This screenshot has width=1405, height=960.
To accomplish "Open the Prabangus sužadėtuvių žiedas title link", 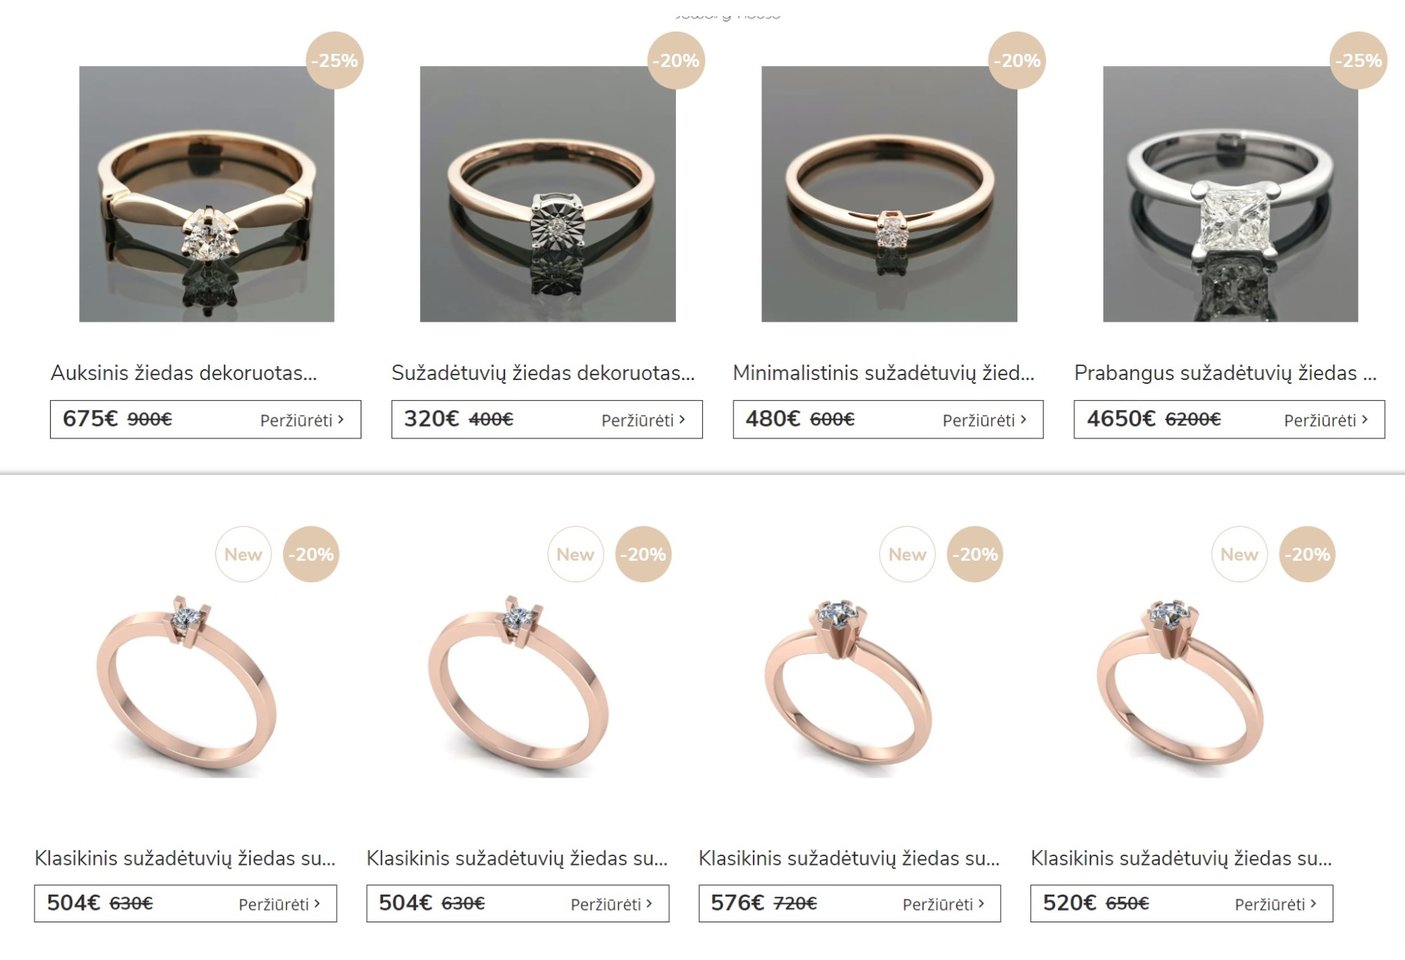I will [x=1226, y=373].
